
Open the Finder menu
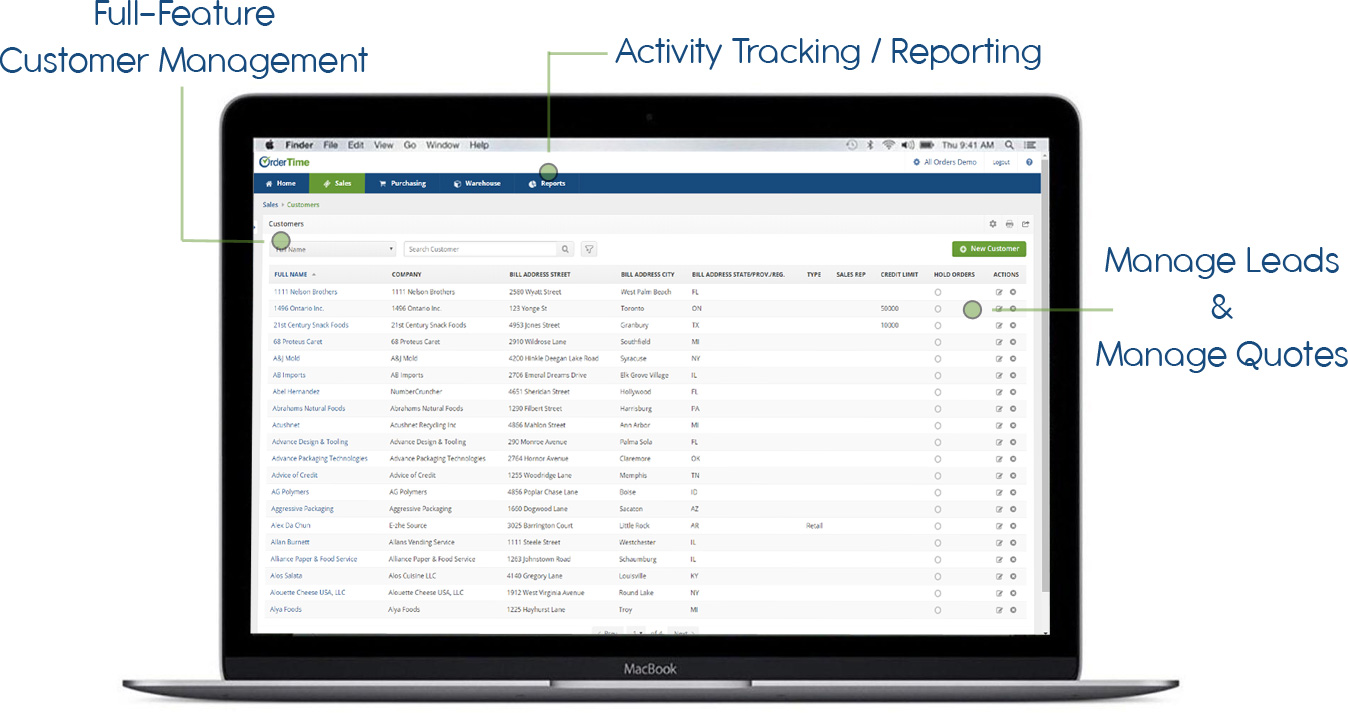point(299,145)
